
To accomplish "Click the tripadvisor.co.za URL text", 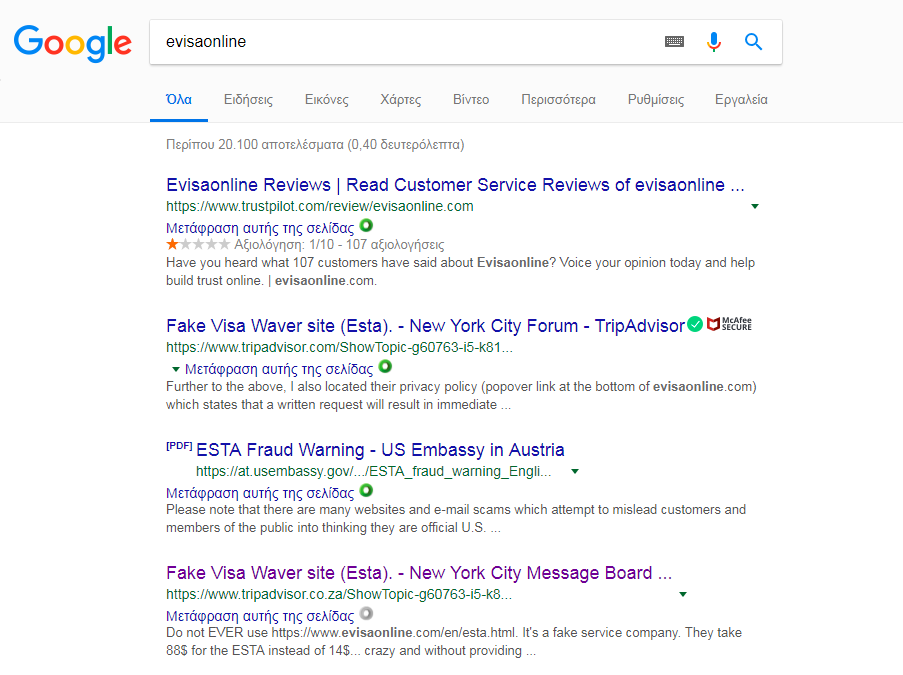I will pos(339,594).
